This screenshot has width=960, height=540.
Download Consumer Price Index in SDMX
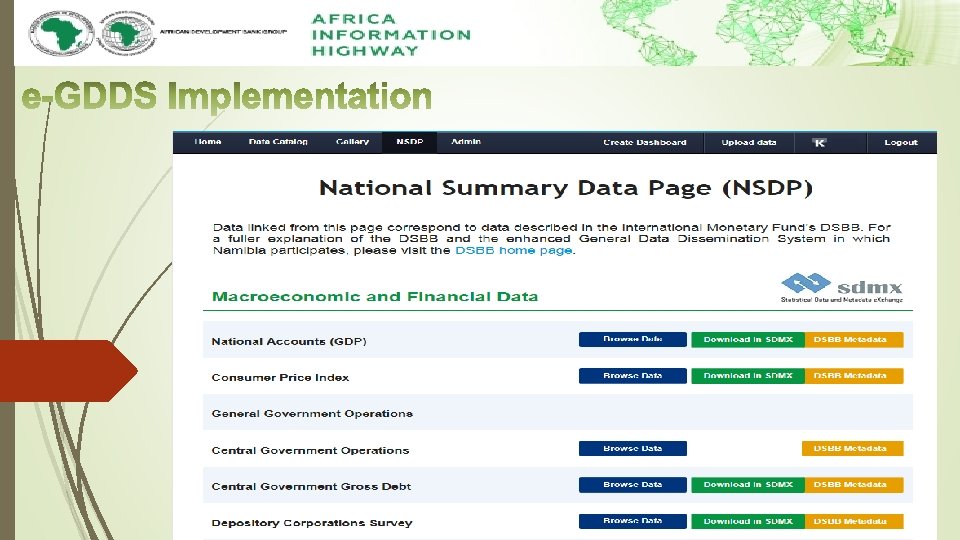coord(748,376)
